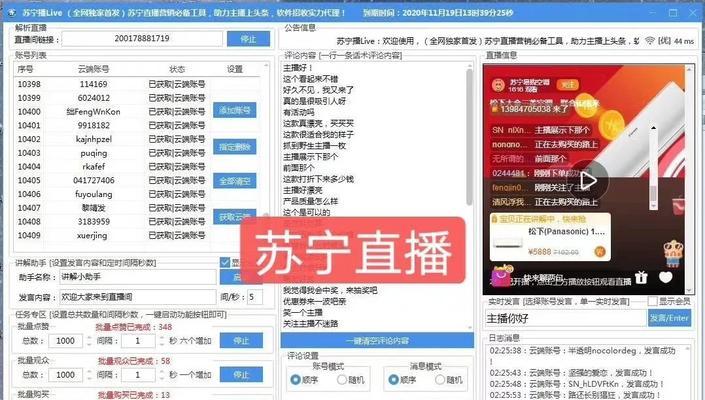
Task: Click the orange cart icon on product card
Action: (x=600, y=252)
